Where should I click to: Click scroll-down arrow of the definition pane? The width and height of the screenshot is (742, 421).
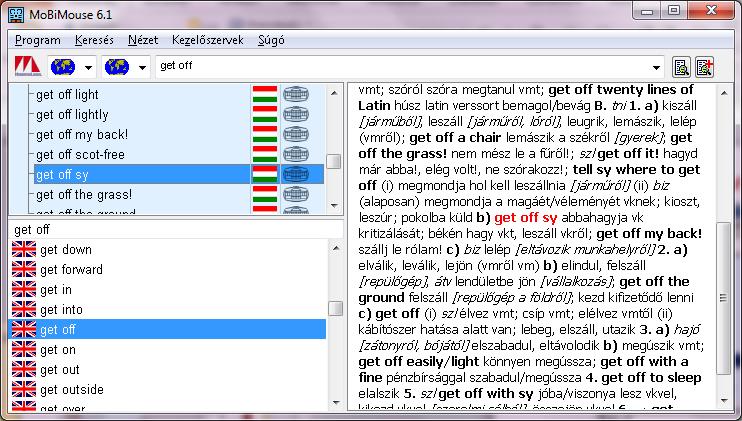click(724, 401)
